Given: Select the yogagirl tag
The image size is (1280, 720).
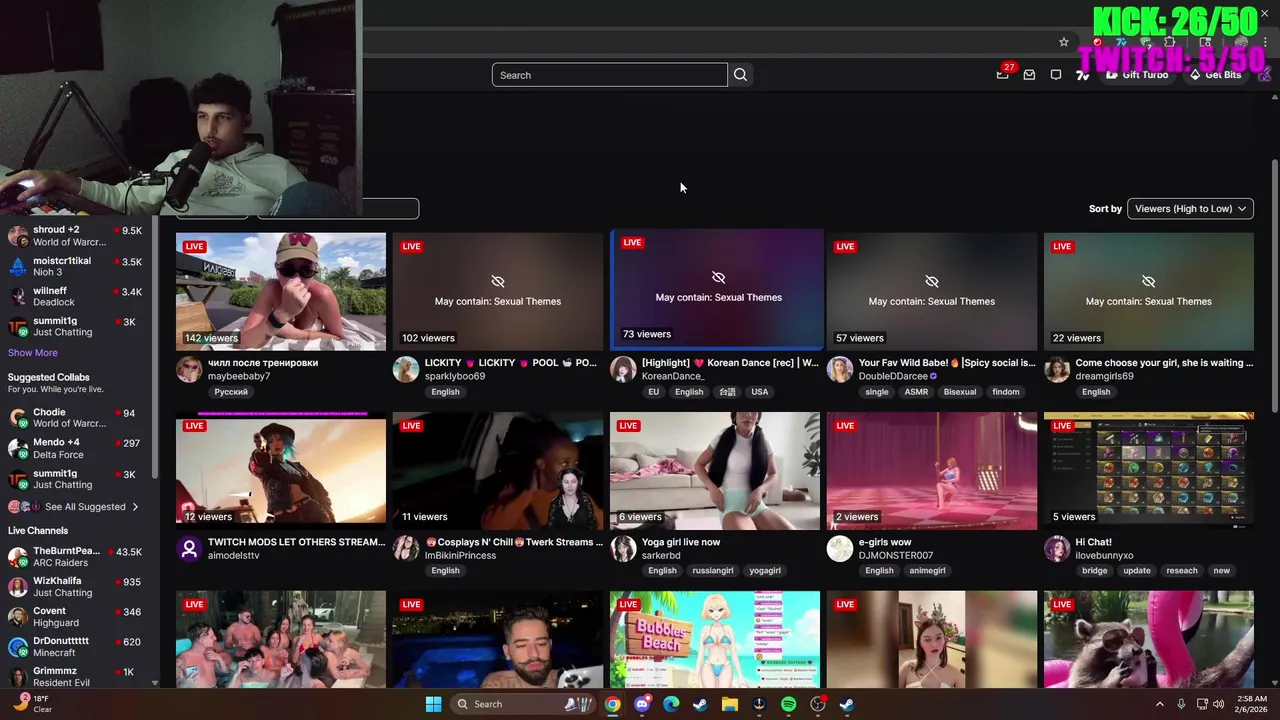Looking at the screenshot, I should pos(765,571).
